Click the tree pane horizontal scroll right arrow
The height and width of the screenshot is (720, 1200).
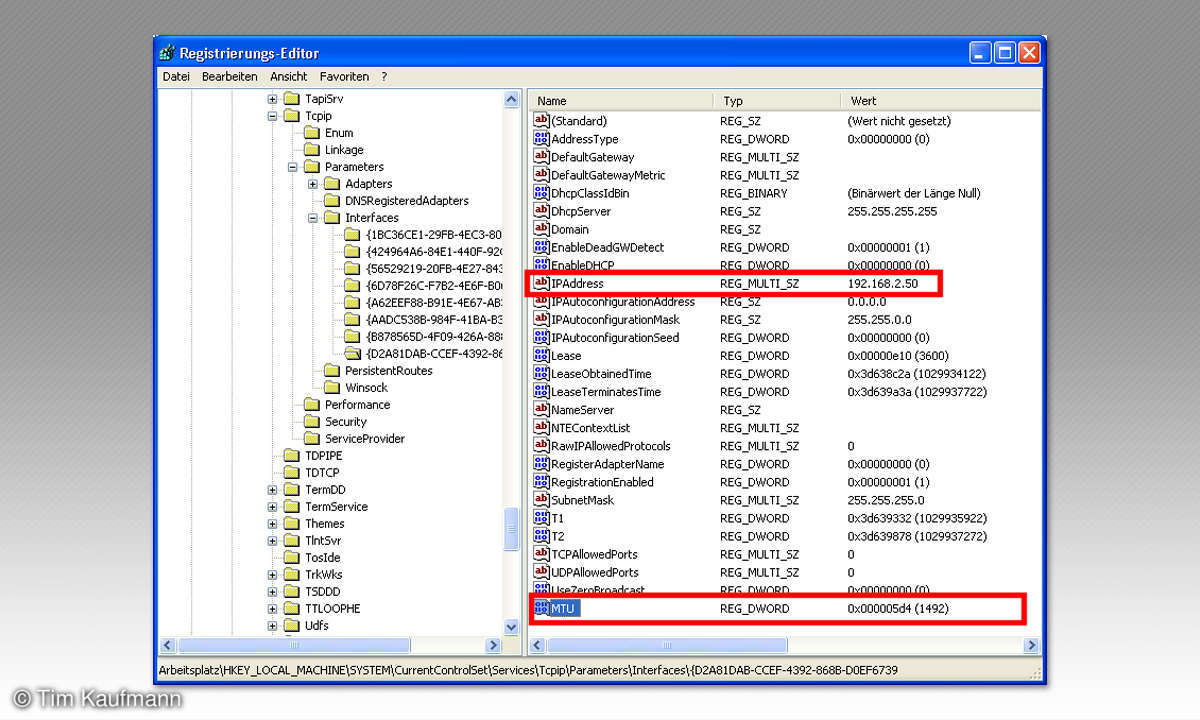[493, 645]
